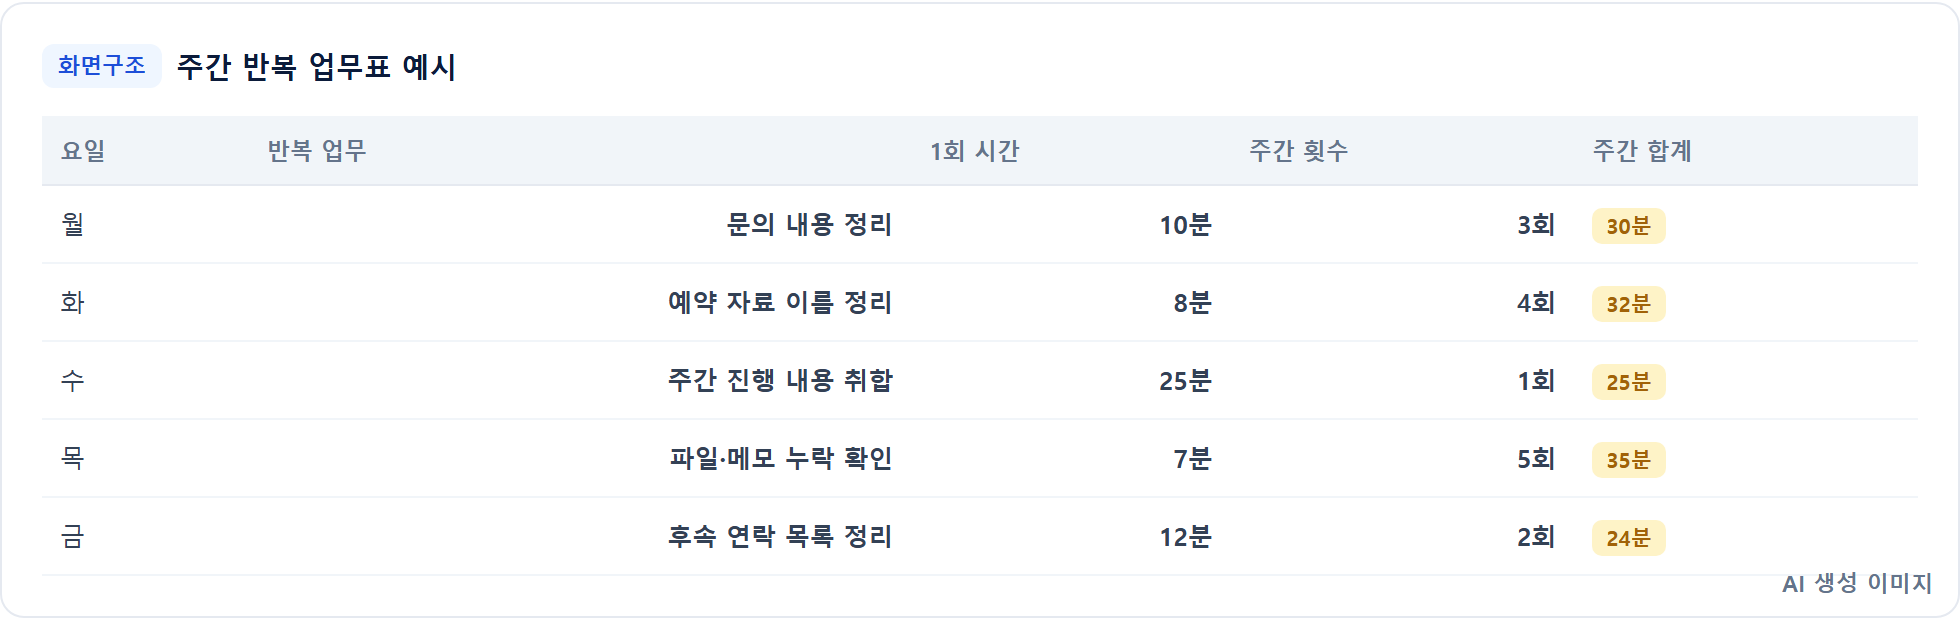Select the 파일·메모 누락 확인 task

click(780, 459)
